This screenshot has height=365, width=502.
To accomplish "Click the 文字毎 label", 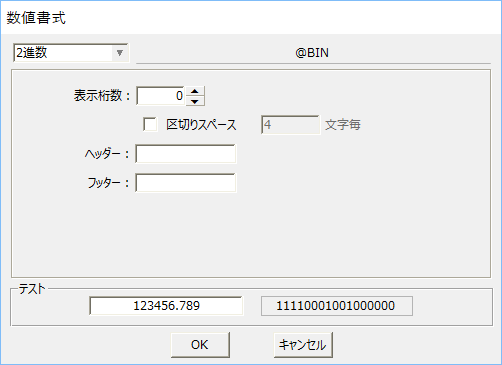I will (x=343, y=125).
